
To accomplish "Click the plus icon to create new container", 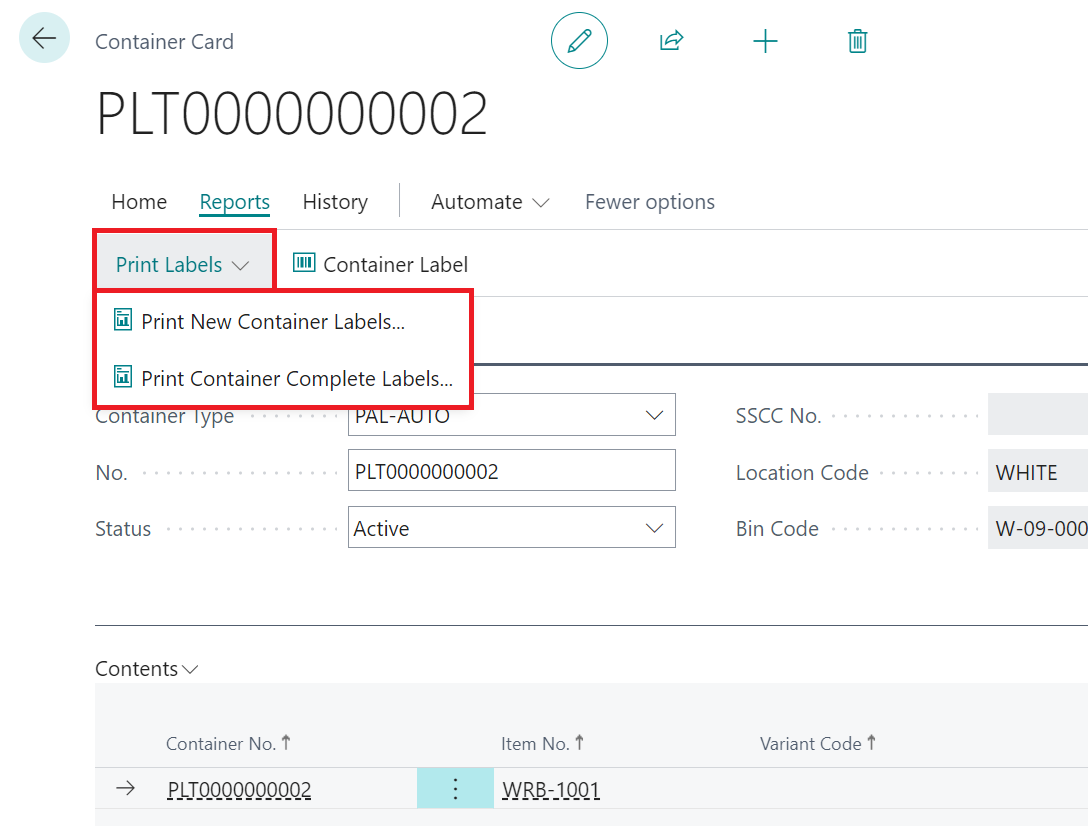I will (765, 40).
